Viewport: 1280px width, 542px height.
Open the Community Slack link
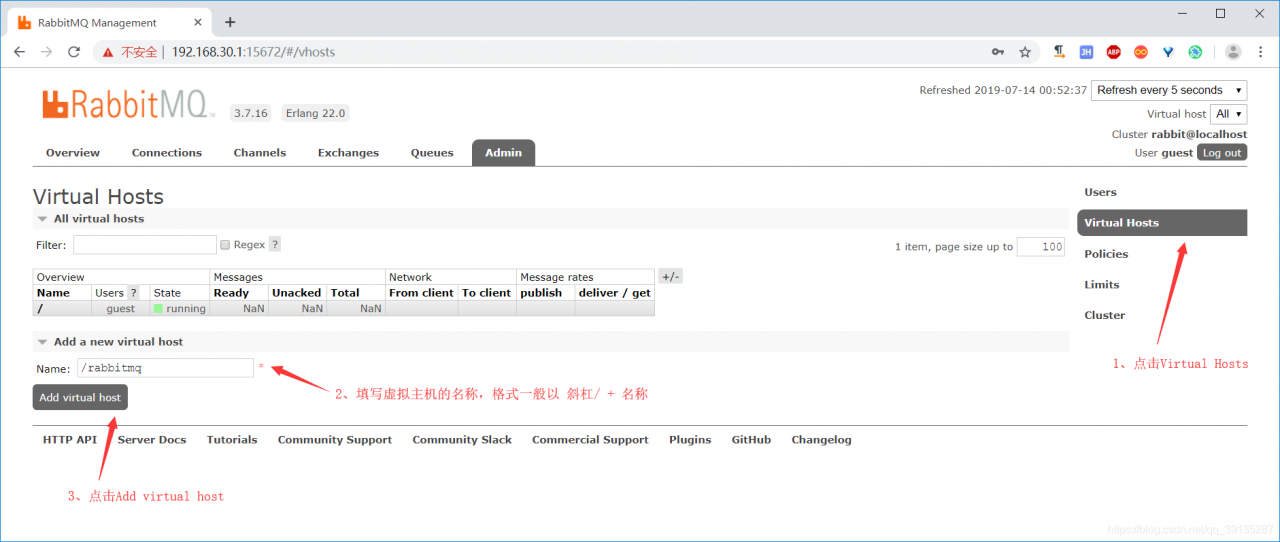pos(462,440)
